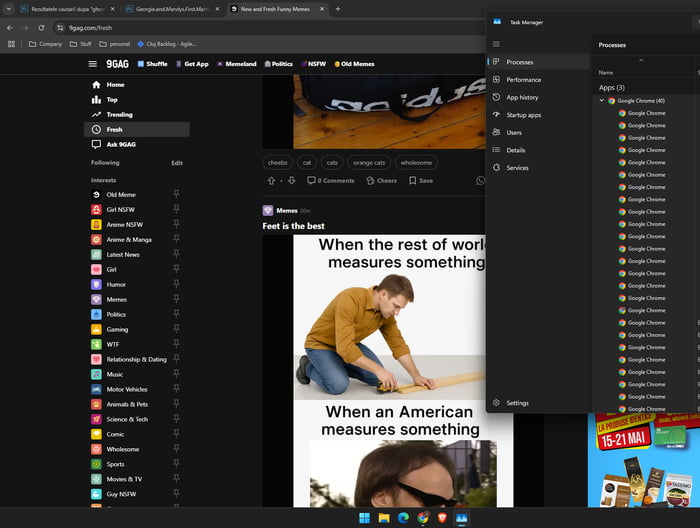Pin the Old Meme interest
Viewport: 700px width, 528px height.
(x=176, y=195)
